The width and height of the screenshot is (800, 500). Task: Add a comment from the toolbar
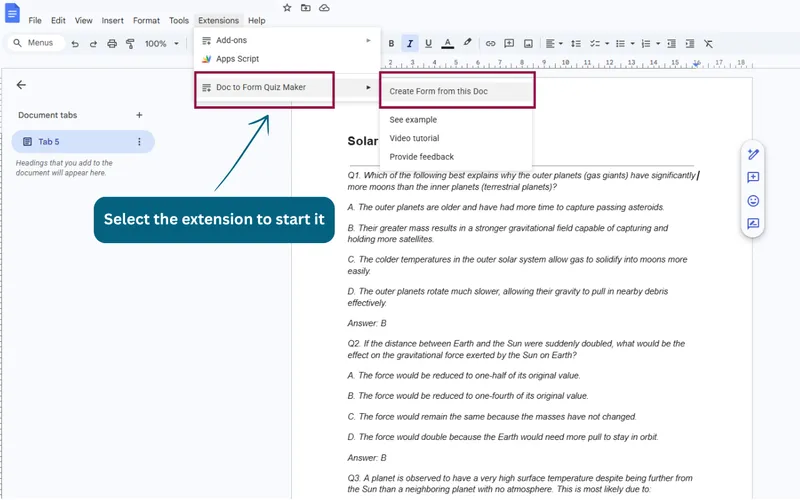click(509, 44)
